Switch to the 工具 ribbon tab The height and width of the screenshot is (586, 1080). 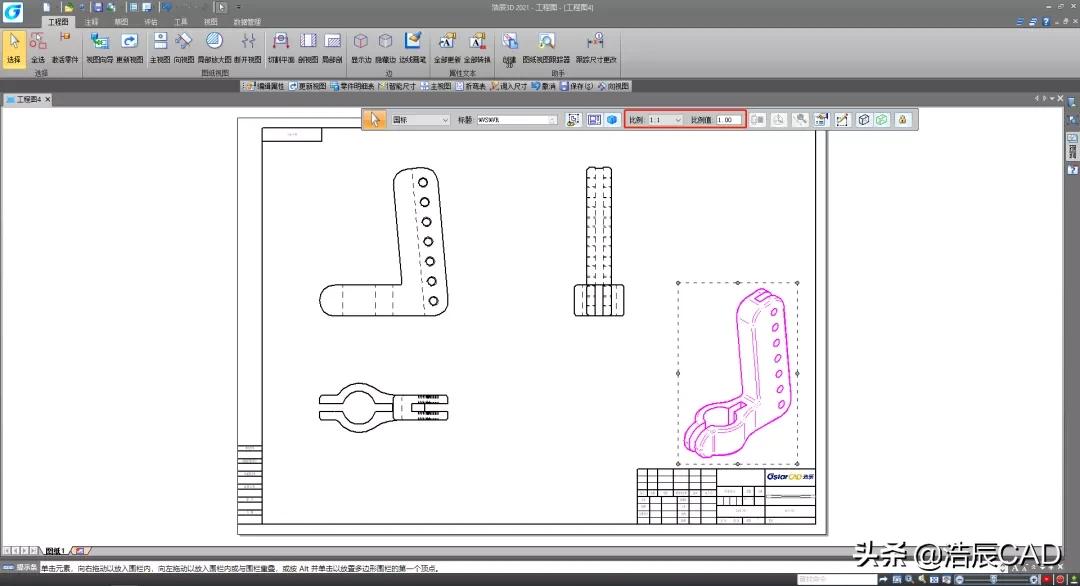pos(180,20)
